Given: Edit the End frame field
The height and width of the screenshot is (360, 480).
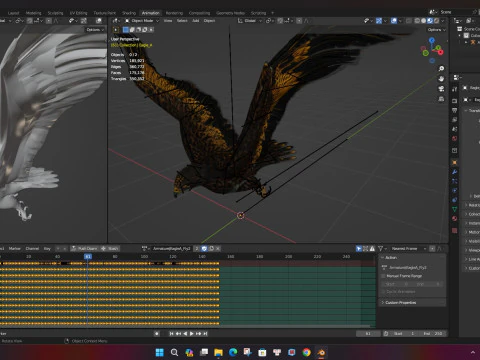Looking at the screenshot, I should point(433,334).
